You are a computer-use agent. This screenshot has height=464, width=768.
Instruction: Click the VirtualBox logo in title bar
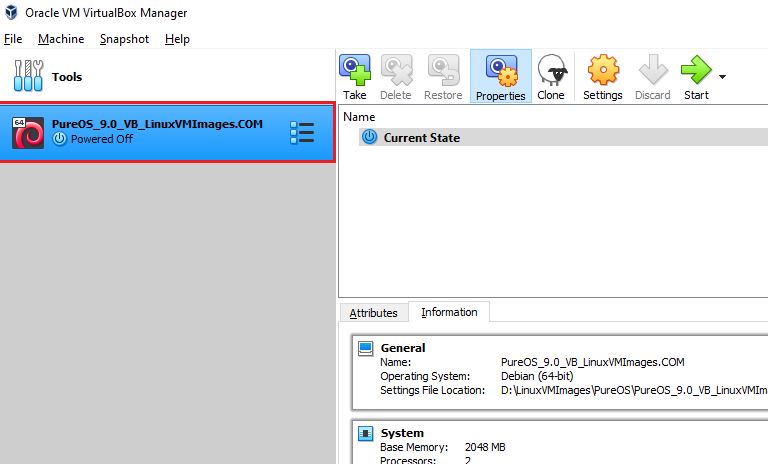tap(11, 12)
